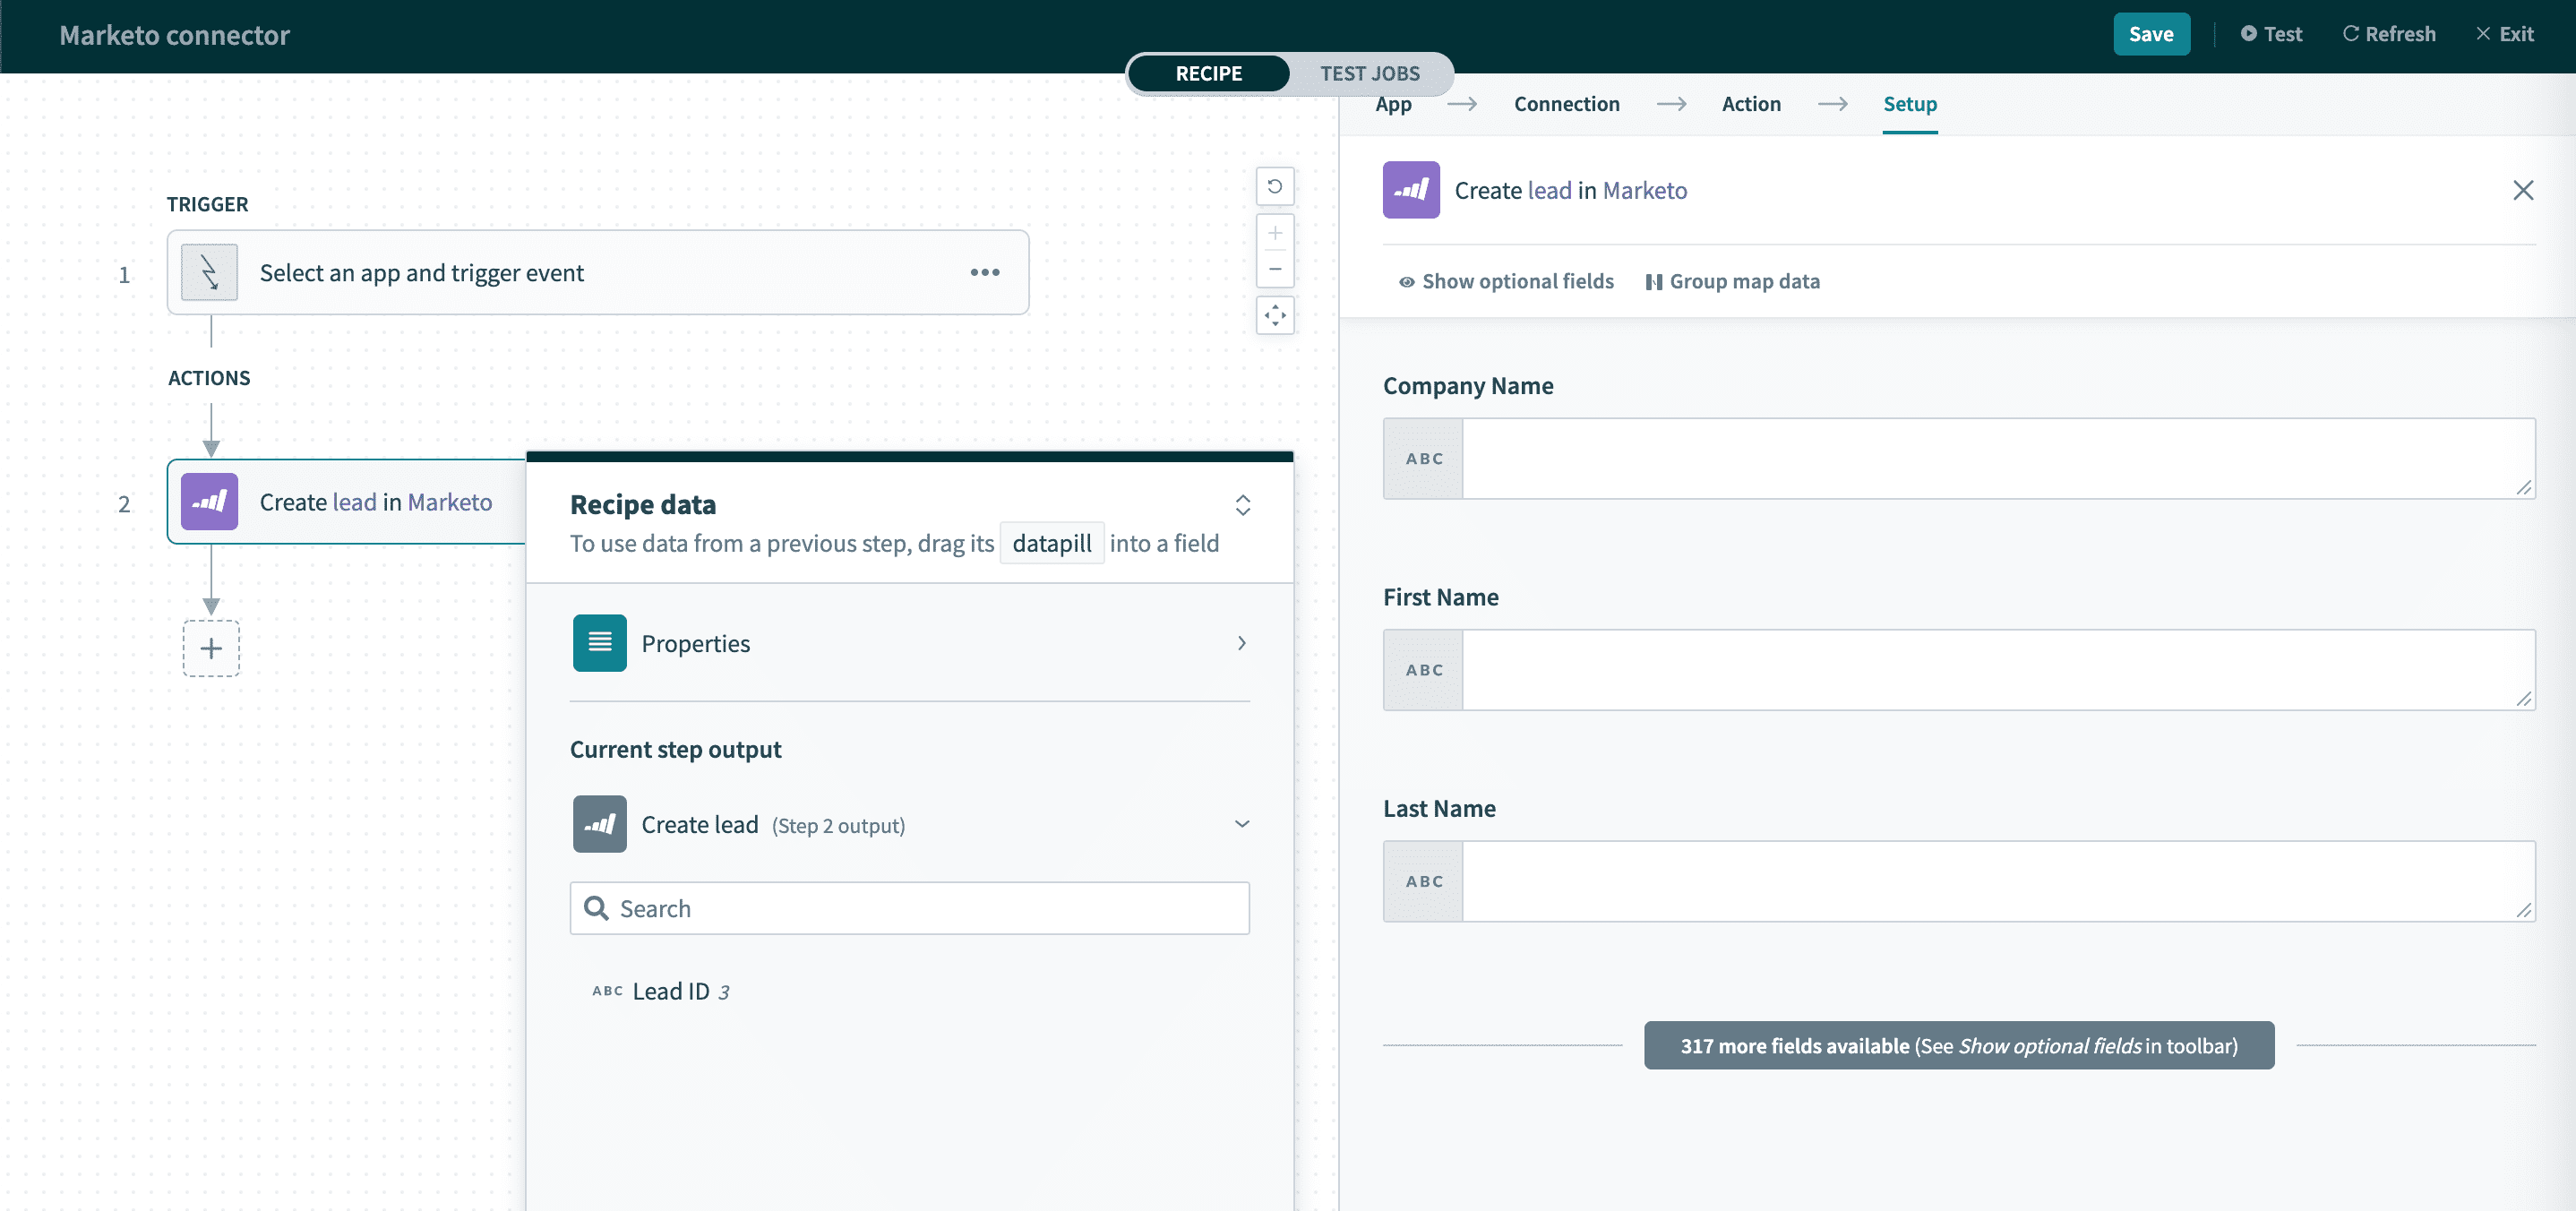Switch to the TEST JOBS view
The image size is (2576, 1211).
click(1369, 74)
